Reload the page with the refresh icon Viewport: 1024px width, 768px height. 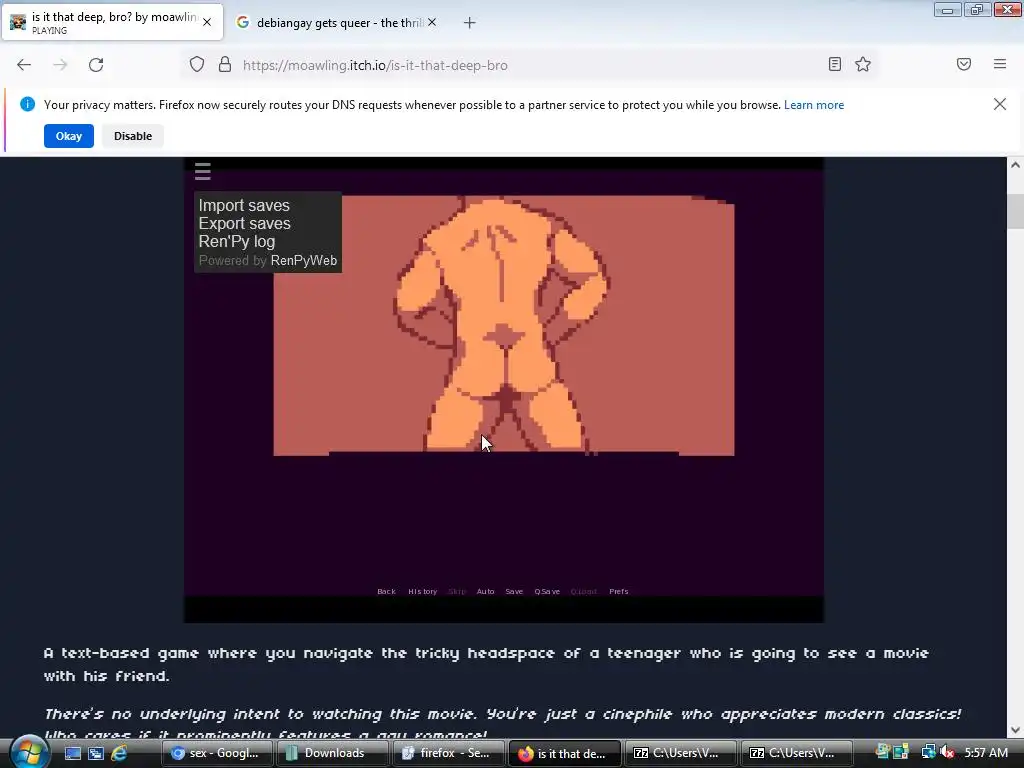[x=96, y=65]
